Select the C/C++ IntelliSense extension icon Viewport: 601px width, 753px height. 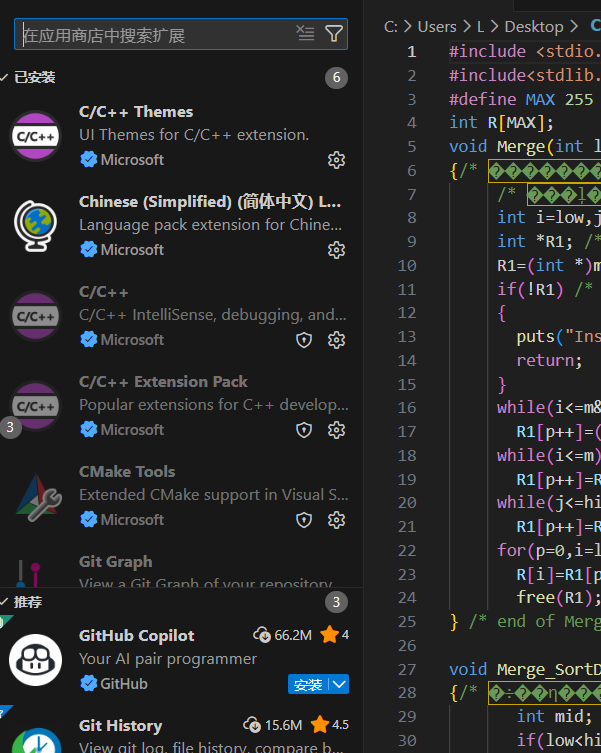(36, 316)
